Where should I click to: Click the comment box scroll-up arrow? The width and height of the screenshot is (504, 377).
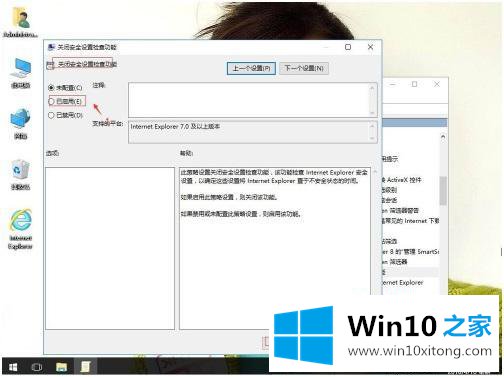[x=372, y=88]
